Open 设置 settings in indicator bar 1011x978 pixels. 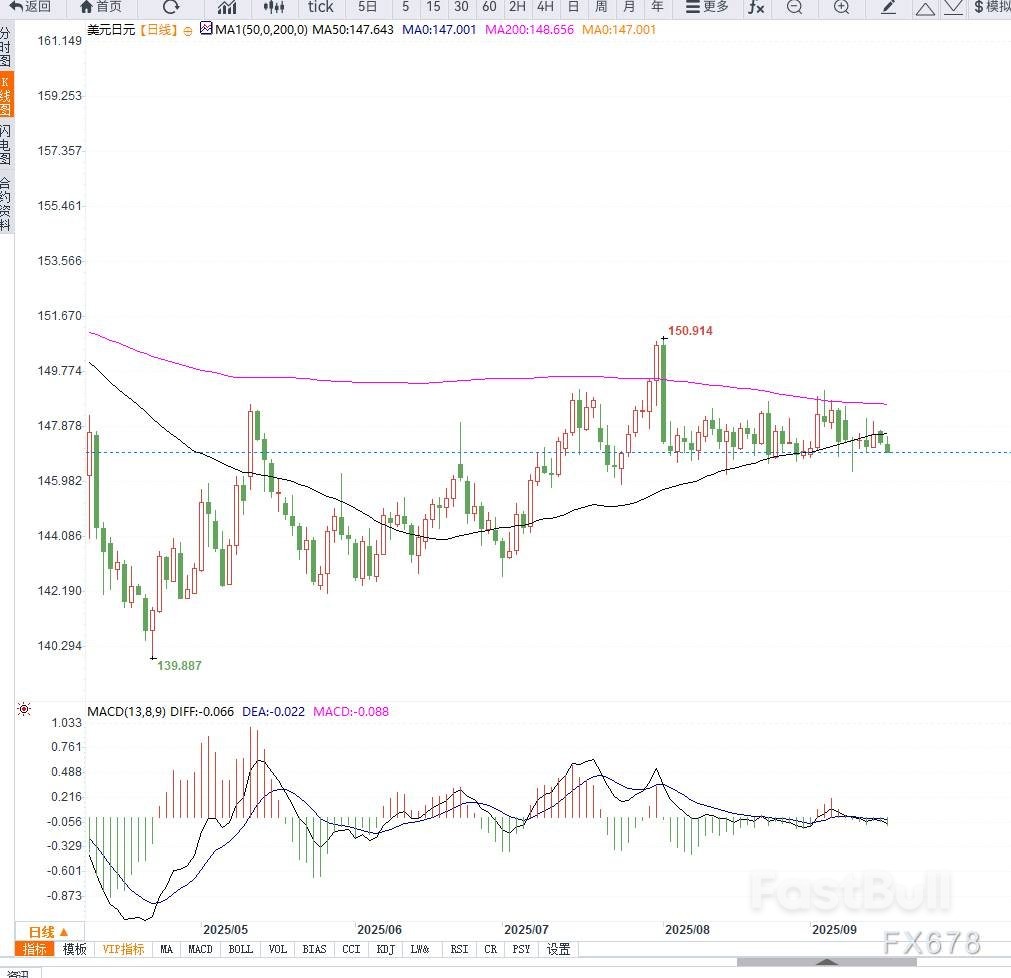click(558, 949)
